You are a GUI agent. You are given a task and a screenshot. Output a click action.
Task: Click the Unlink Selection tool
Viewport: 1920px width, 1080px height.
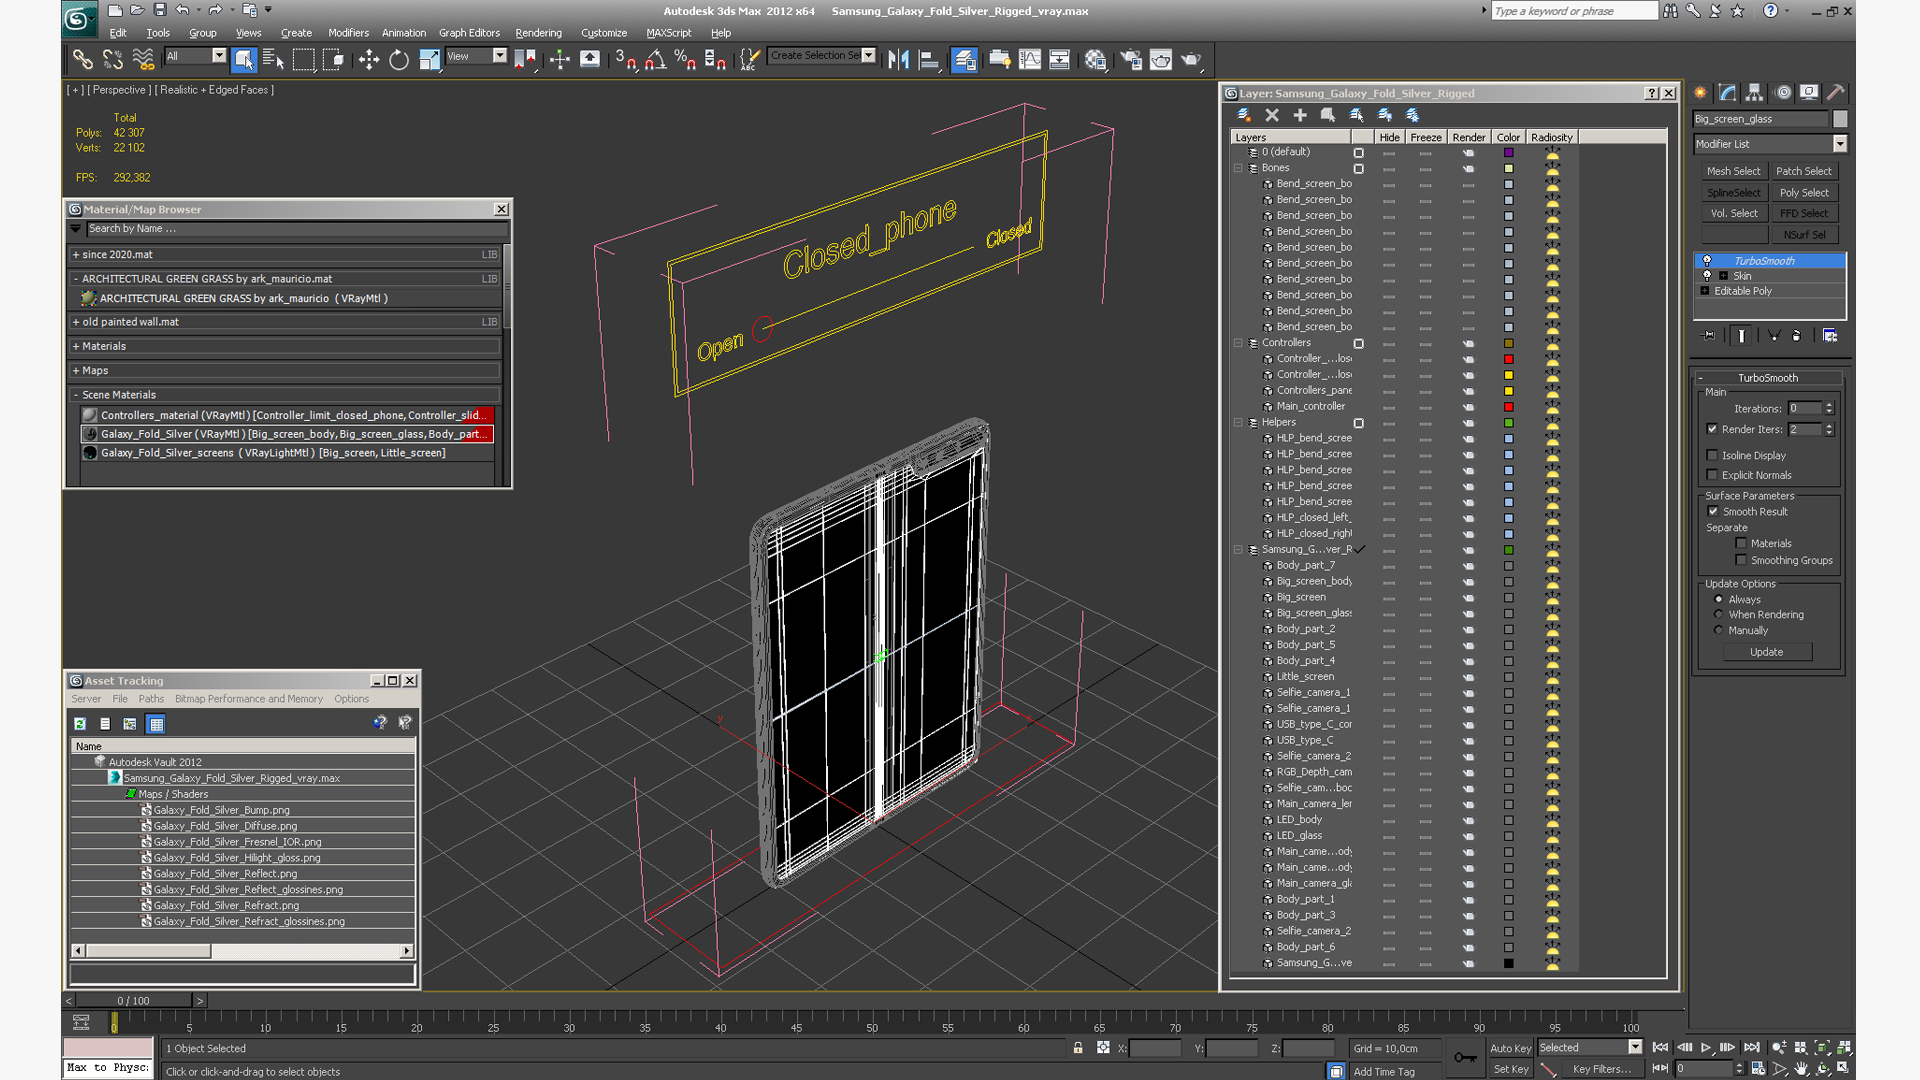(x=113, y=60)
